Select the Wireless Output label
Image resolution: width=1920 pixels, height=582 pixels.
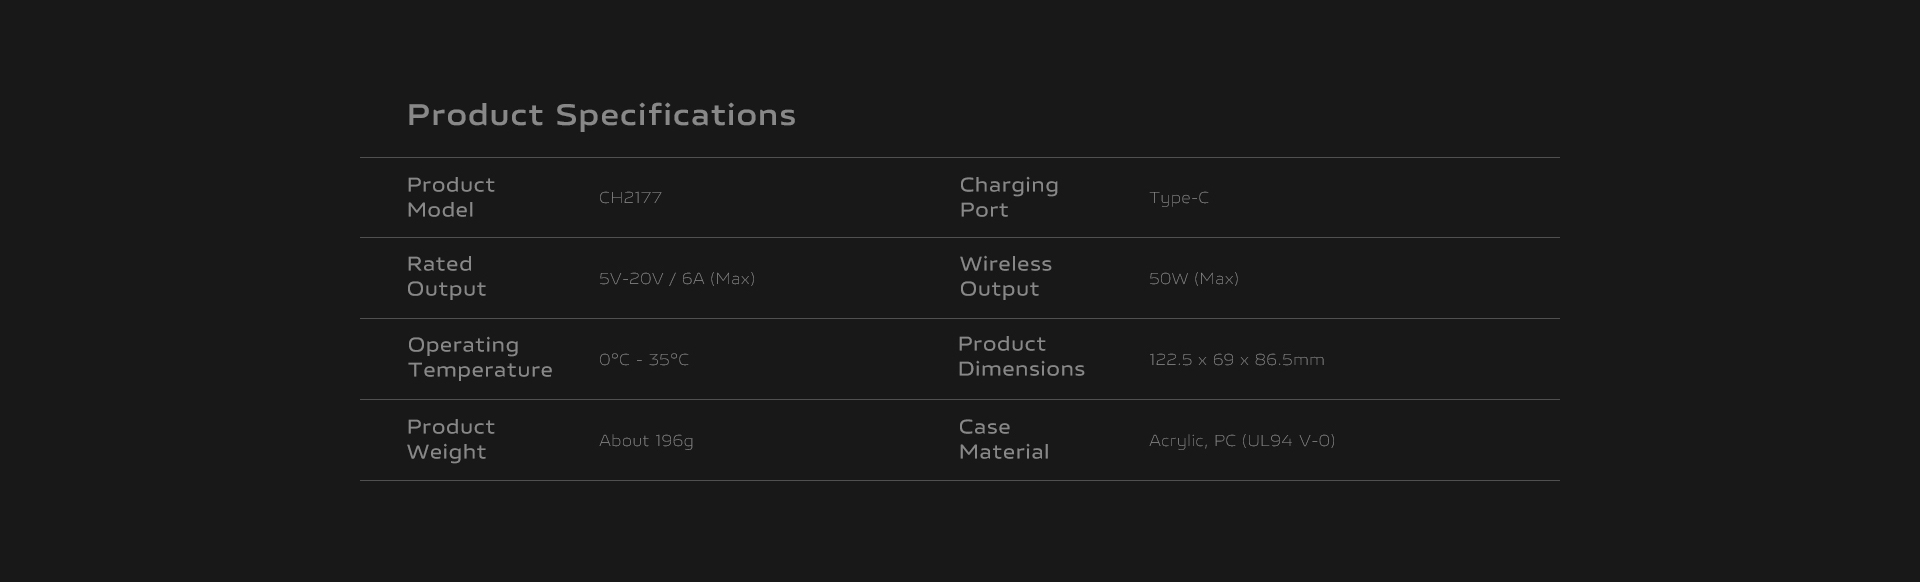[x=1005, y=276]
